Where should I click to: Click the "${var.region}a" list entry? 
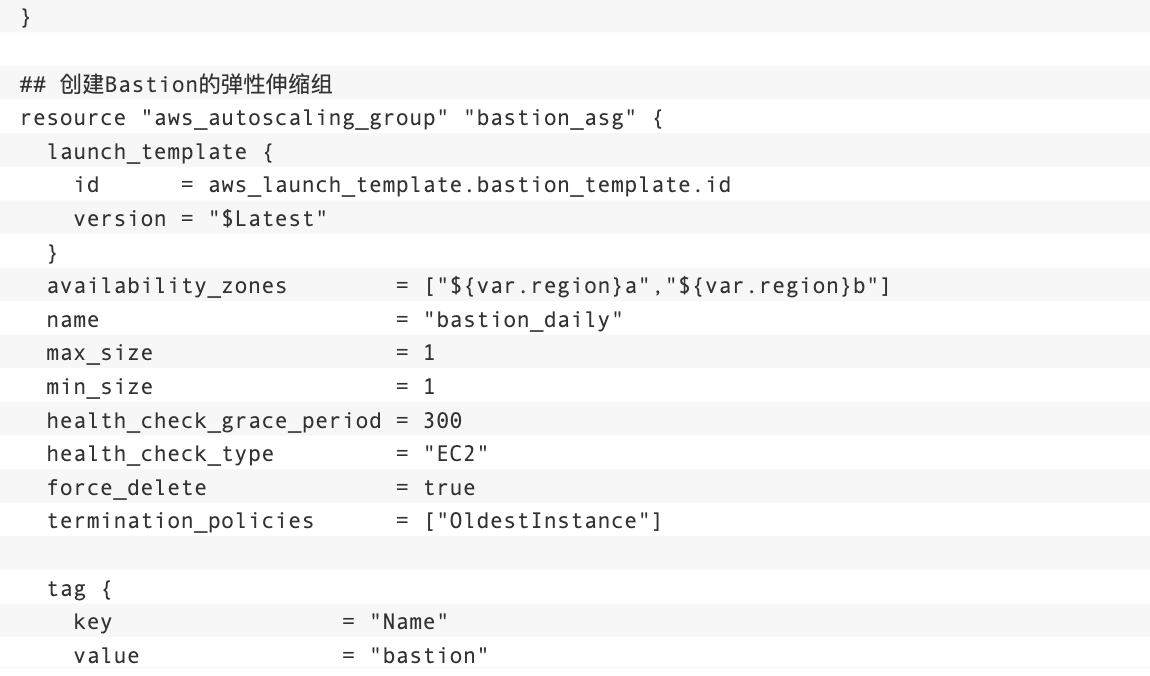pos(543,286)
